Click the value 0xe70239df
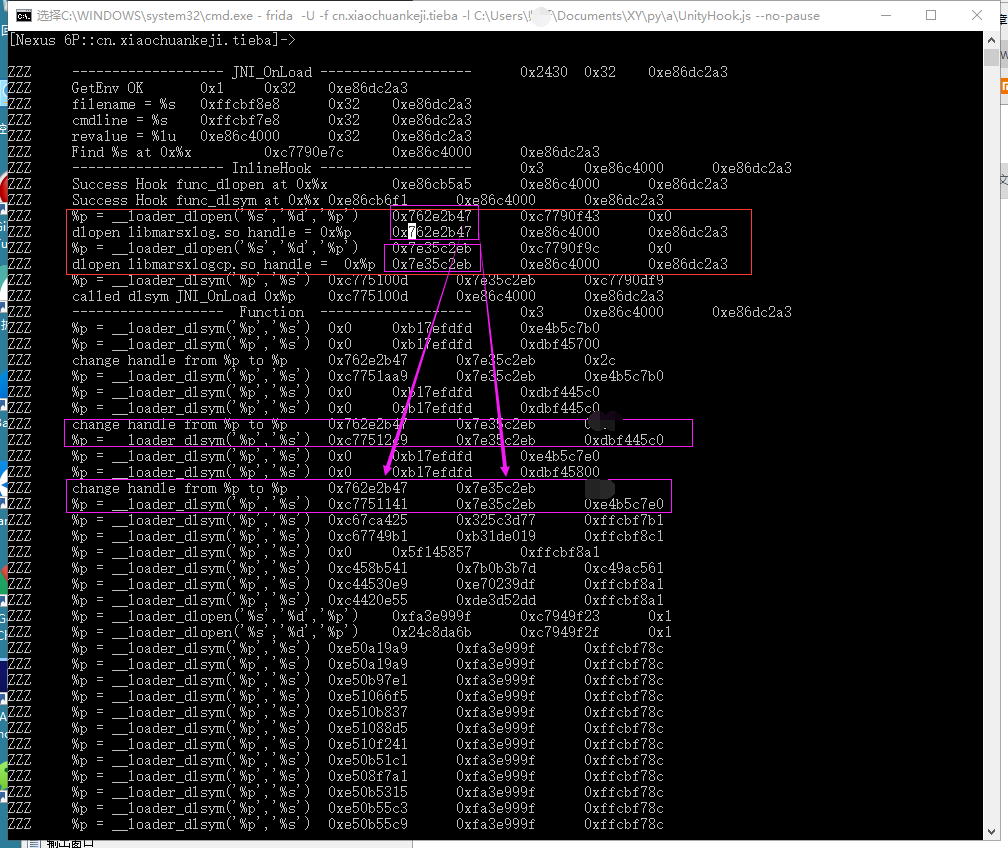The height and width of the screenshot is (848, 1008). pyautogui.click(x=496, y=584)
